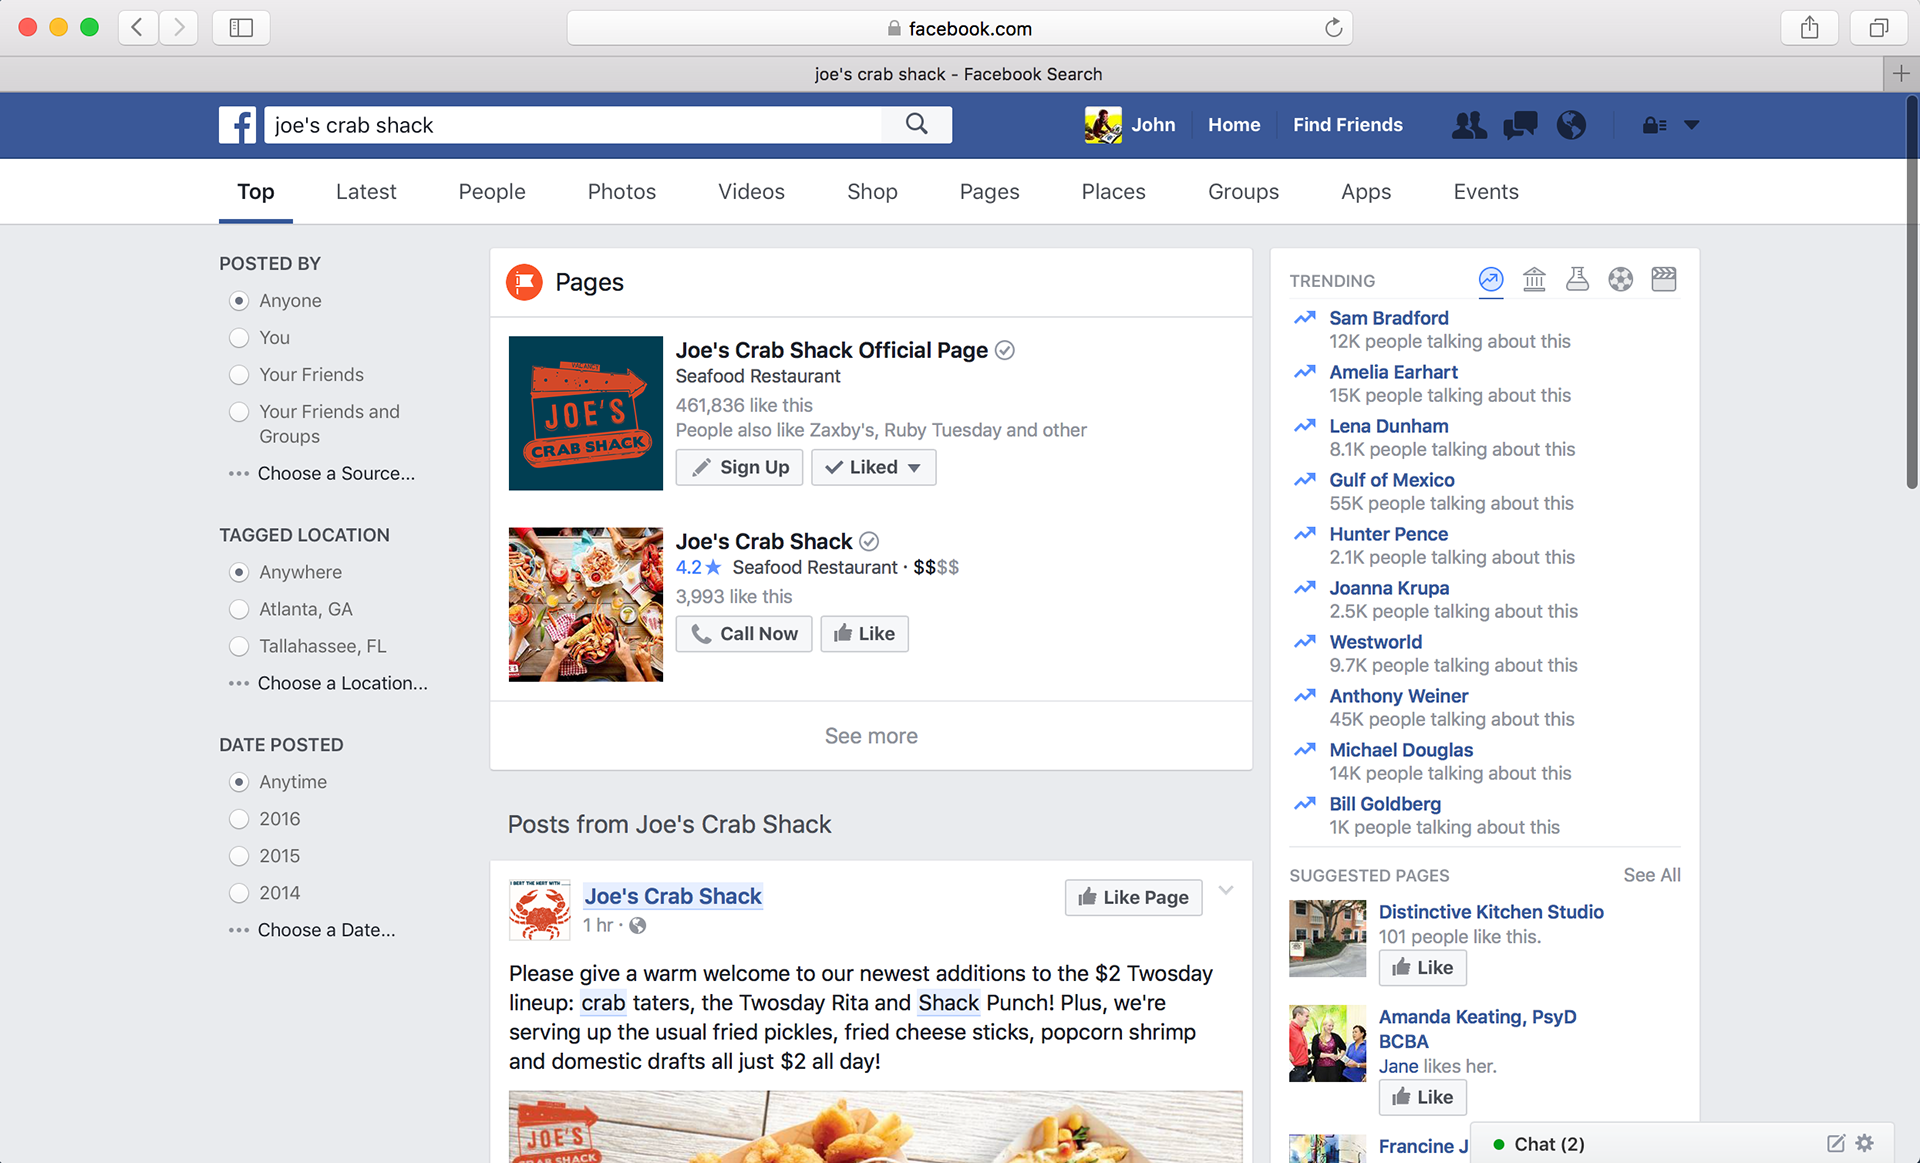Click John's profile picture in header

pos(1103,125)
